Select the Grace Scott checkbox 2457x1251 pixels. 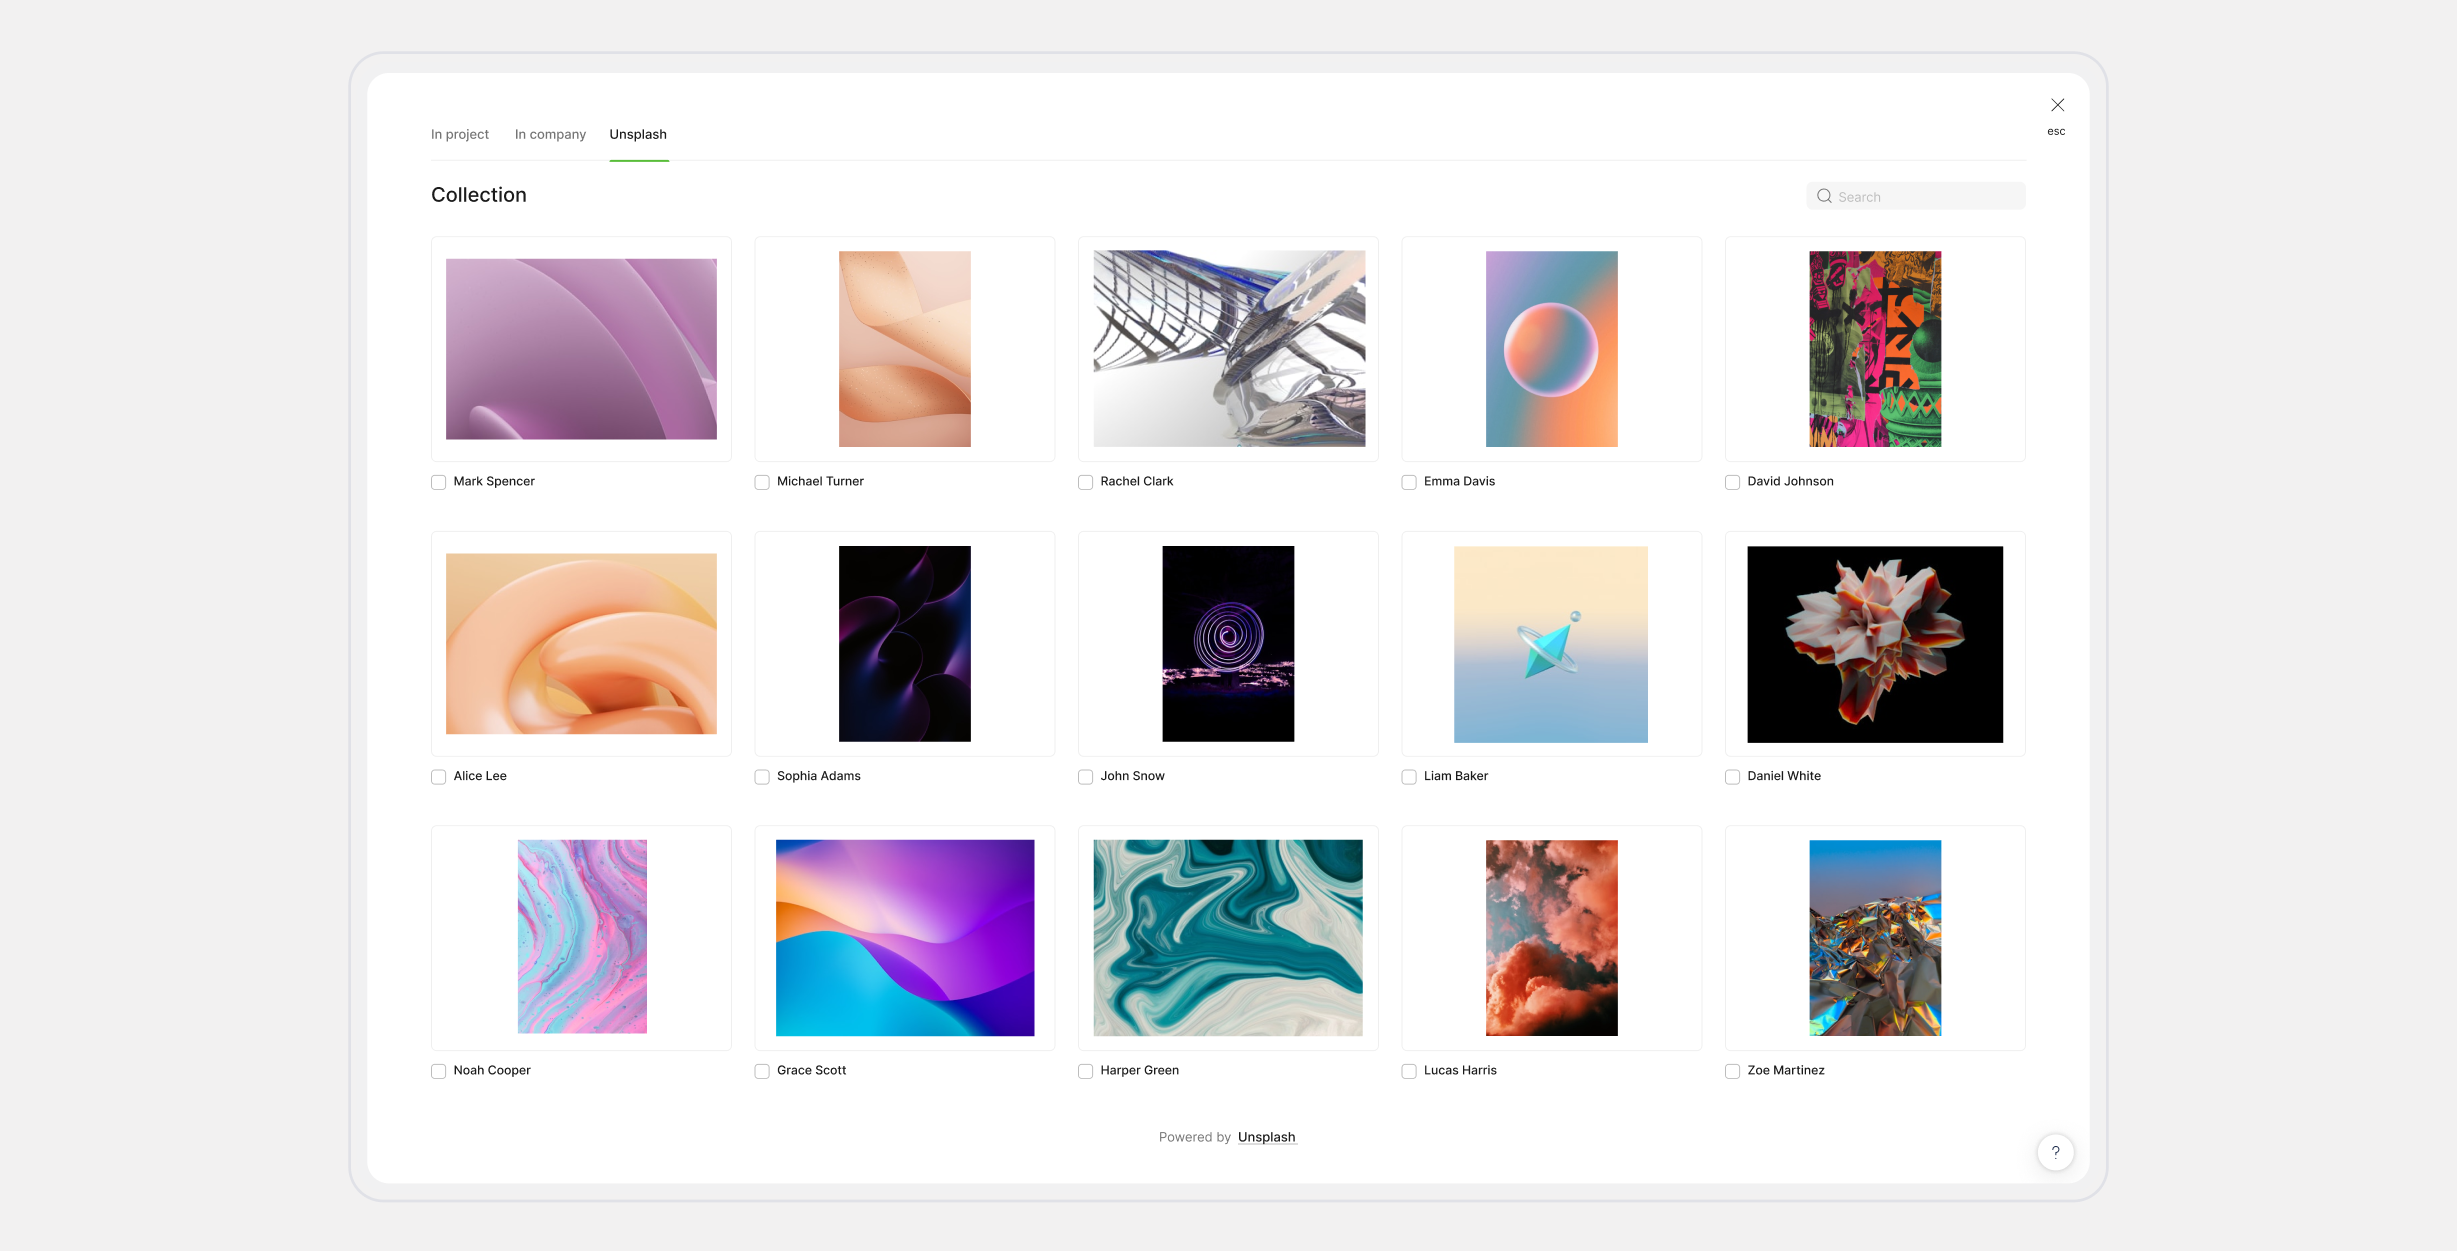coord(762,1071)
